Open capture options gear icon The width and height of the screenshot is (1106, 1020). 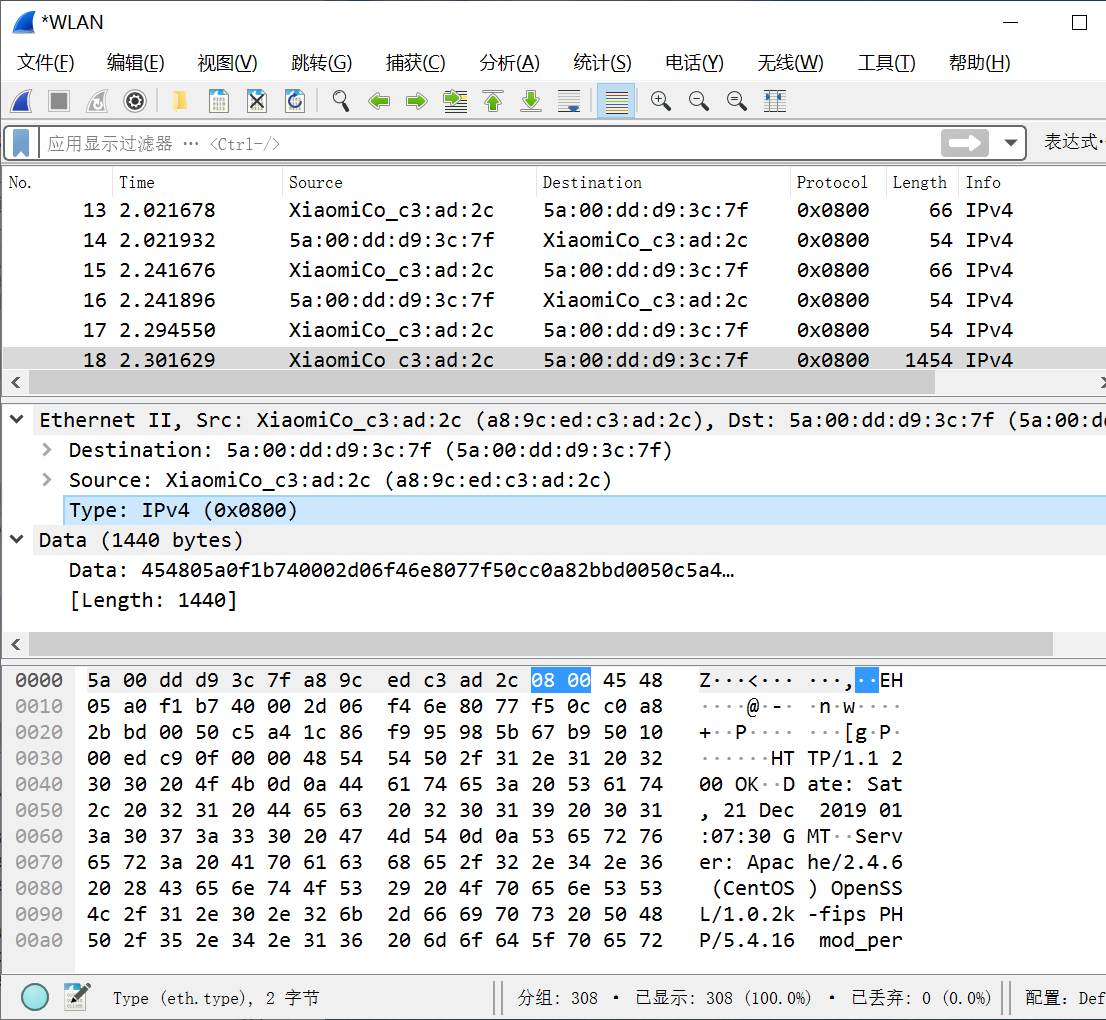[135, 101]
